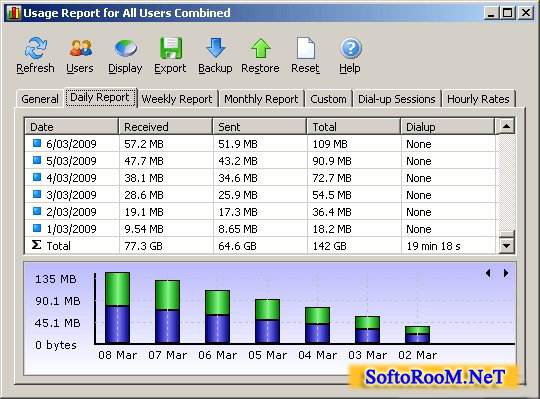
Task: Click the 77.3 GB total received value
Action: pyautogui.click(x=143, y=245)
